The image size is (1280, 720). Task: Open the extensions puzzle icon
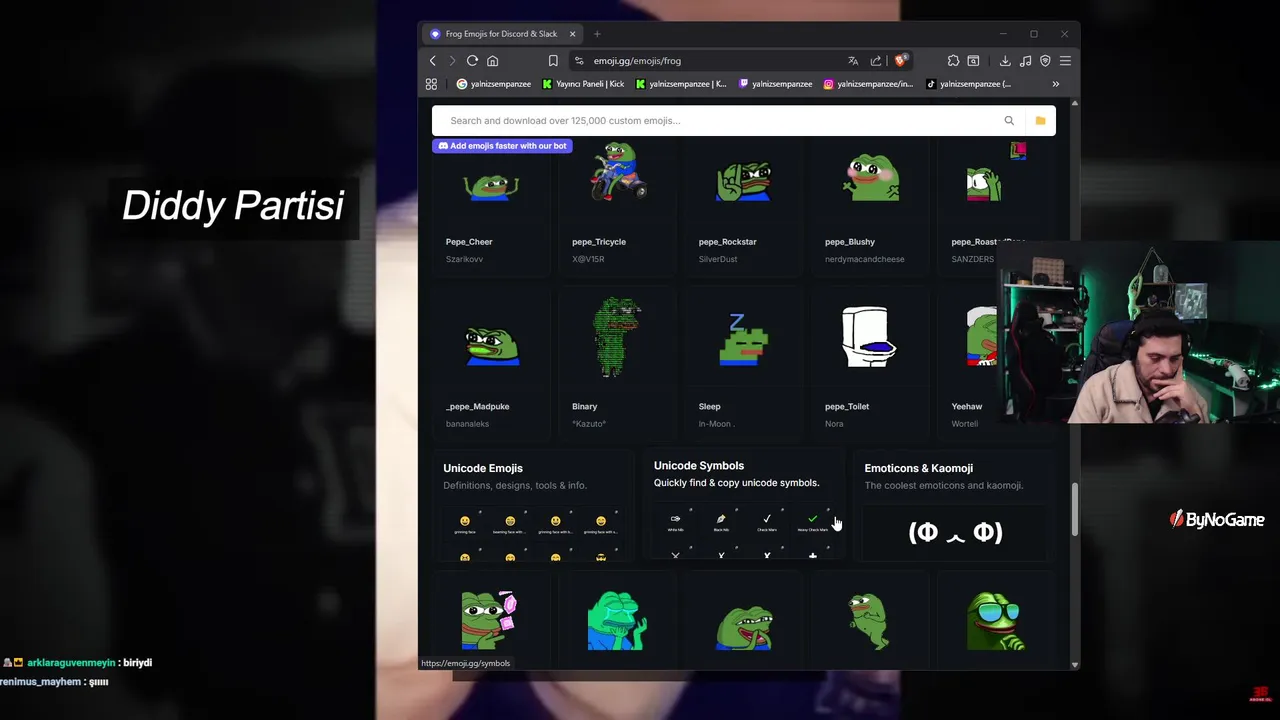953,61
